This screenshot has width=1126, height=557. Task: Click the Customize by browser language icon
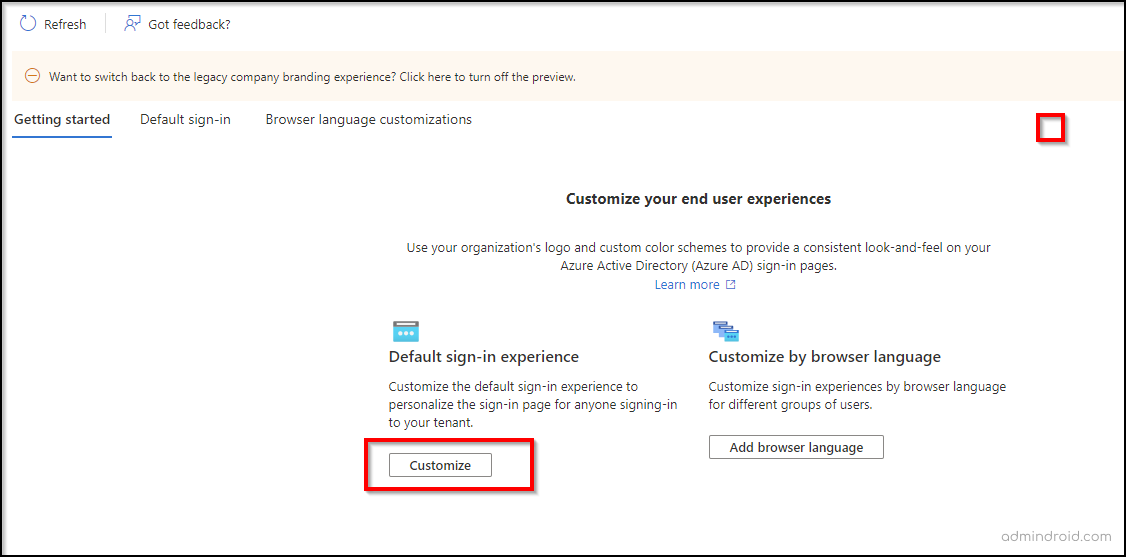point(725,331)
